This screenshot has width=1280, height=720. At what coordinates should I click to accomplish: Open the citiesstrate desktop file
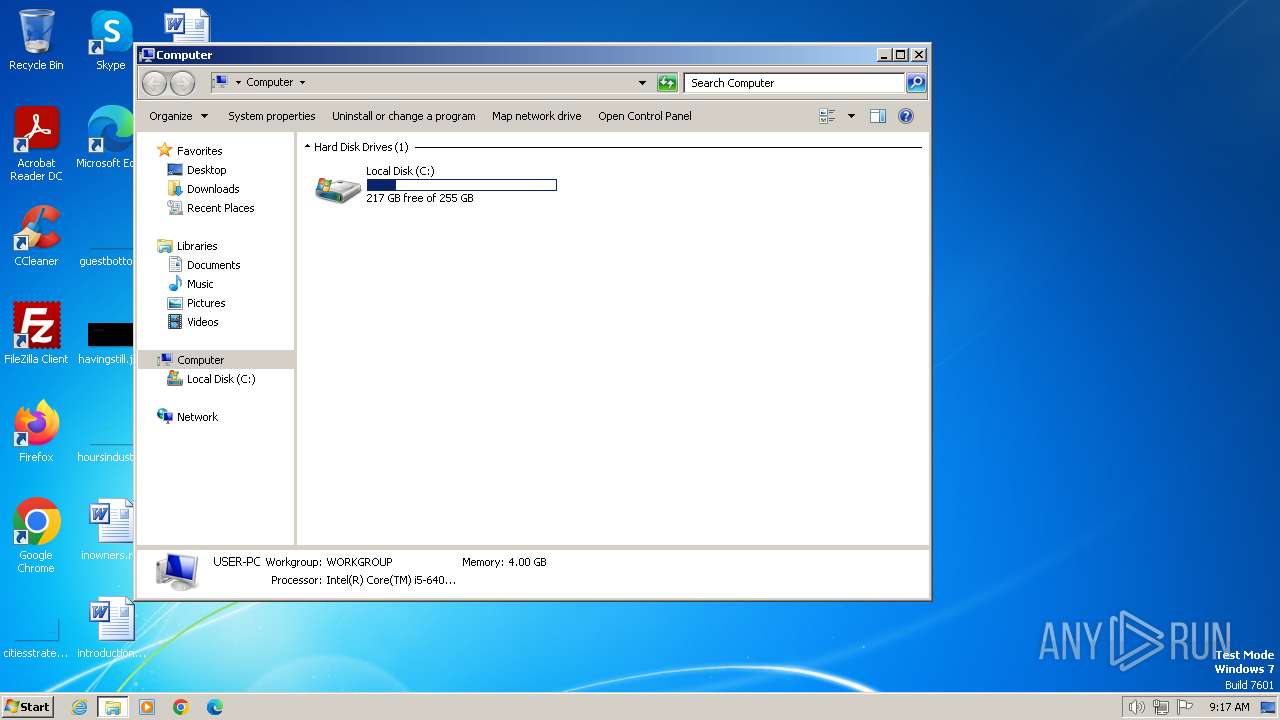tap(36, 640)
